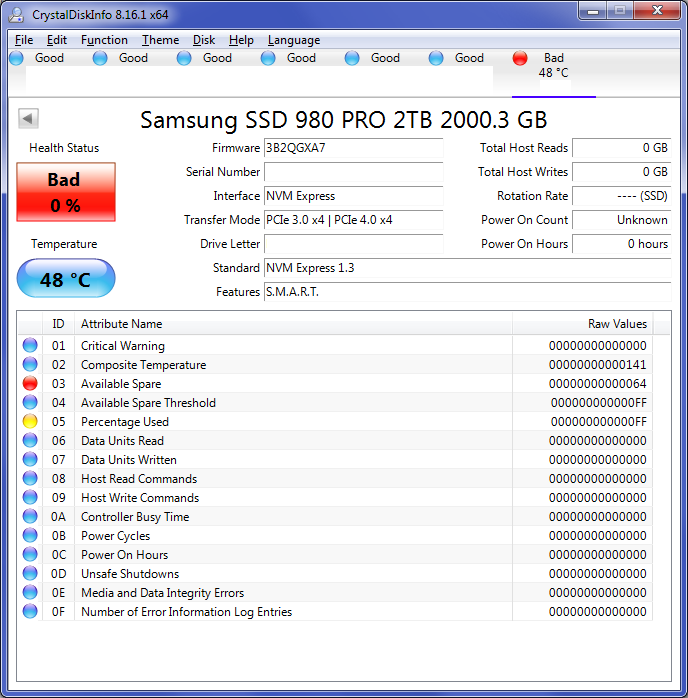Click raw value 0000000000141
The height and width of the screenshot is (698, 688).
pos(597,365)
